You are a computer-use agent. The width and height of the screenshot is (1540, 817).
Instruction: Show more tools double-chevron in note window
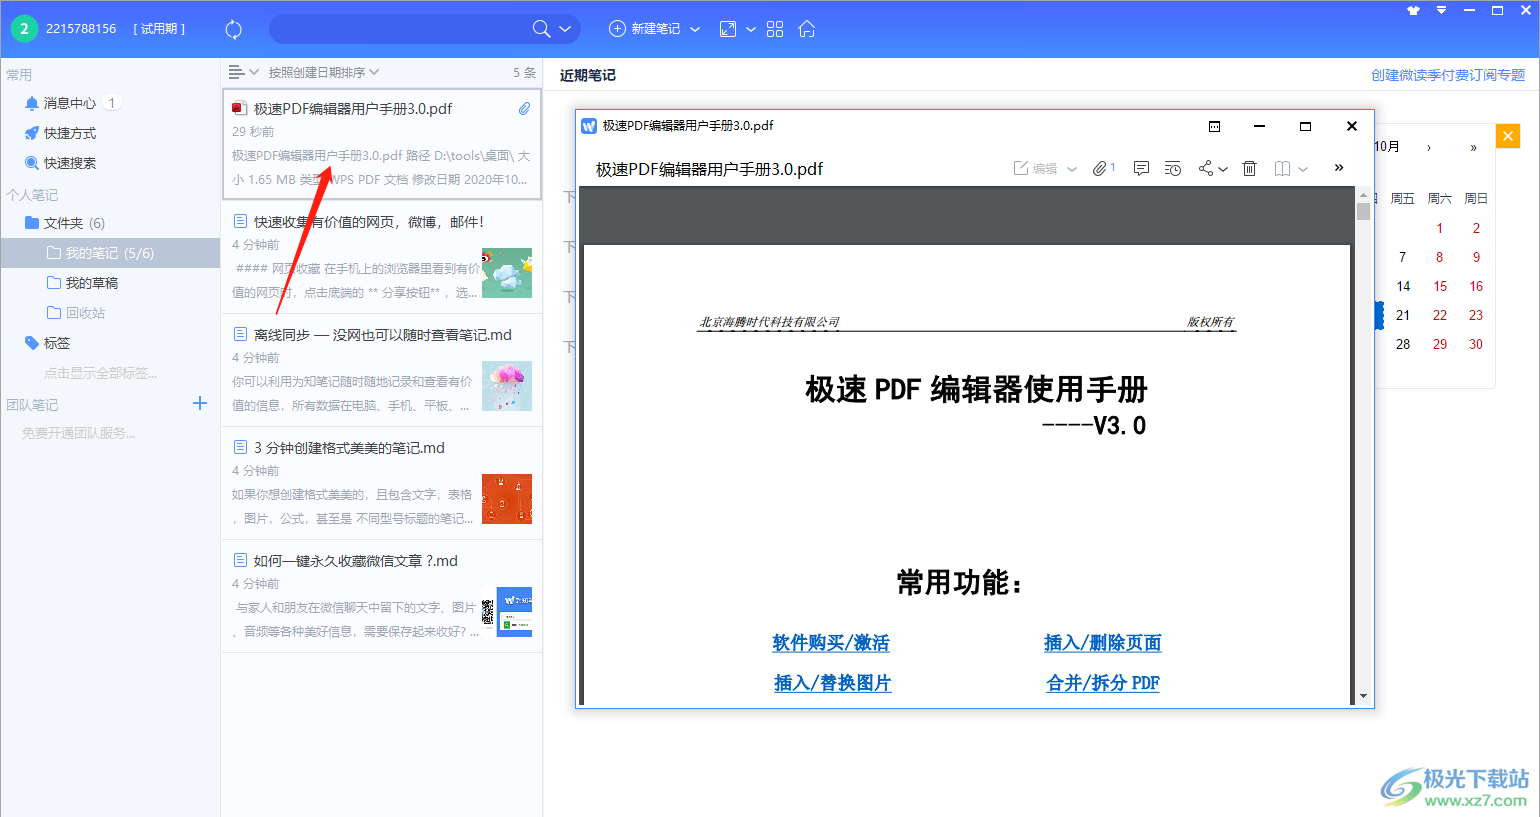click(x=1339, y=168)
